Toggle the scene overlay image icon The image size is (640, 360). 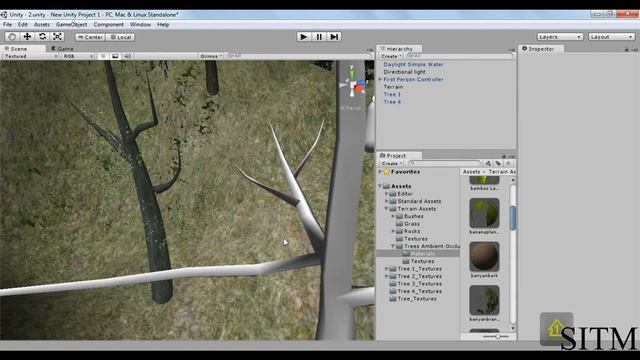pyautogui.click(x=115, y=56)
